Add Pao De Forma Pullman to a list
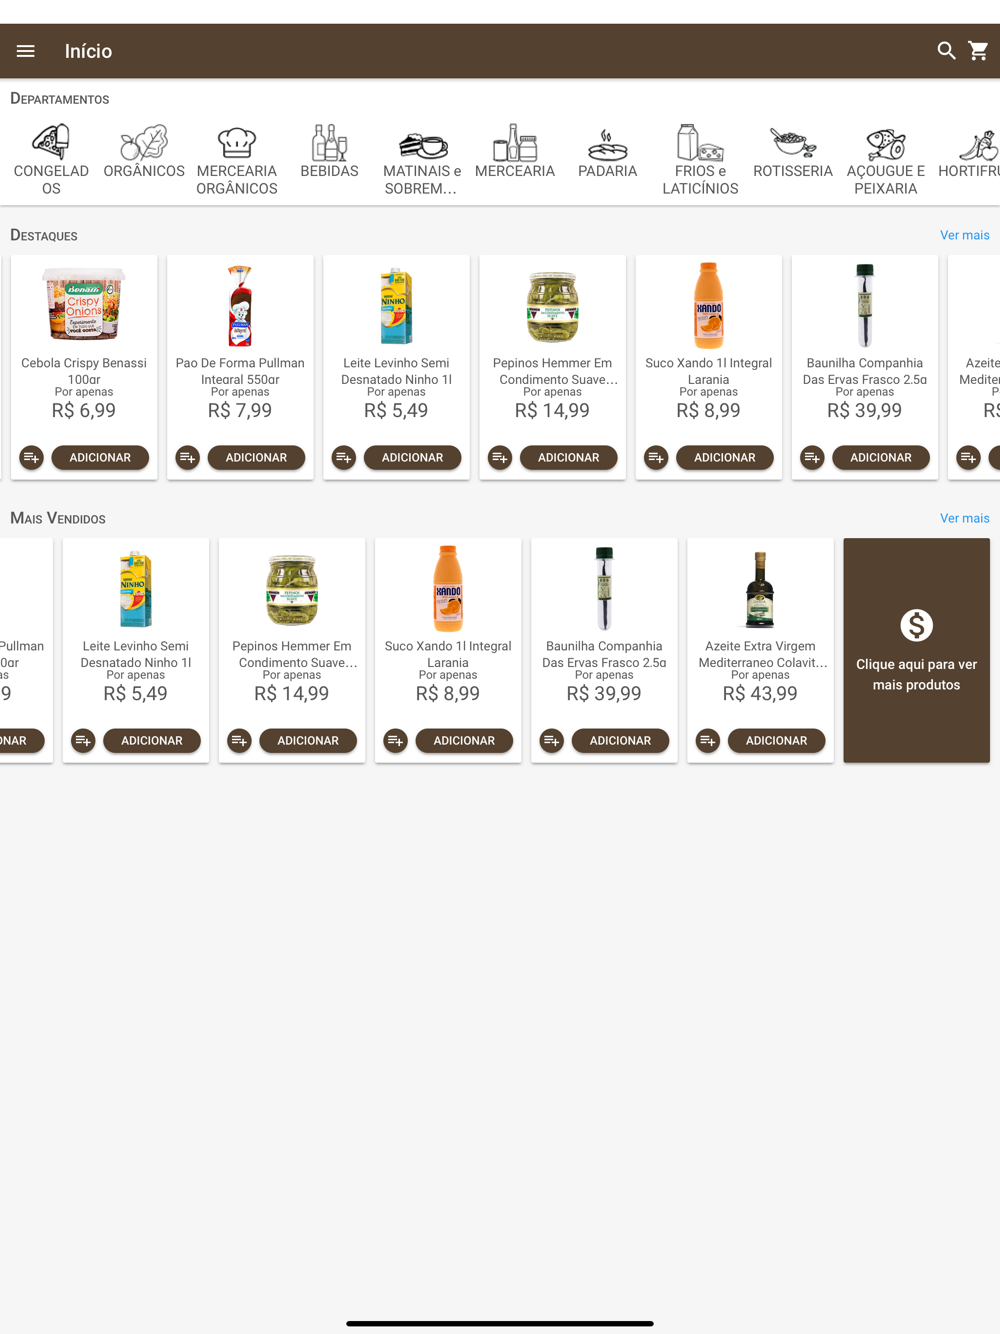Viewport: 1000px width, 1334px height. pos(188,458)
